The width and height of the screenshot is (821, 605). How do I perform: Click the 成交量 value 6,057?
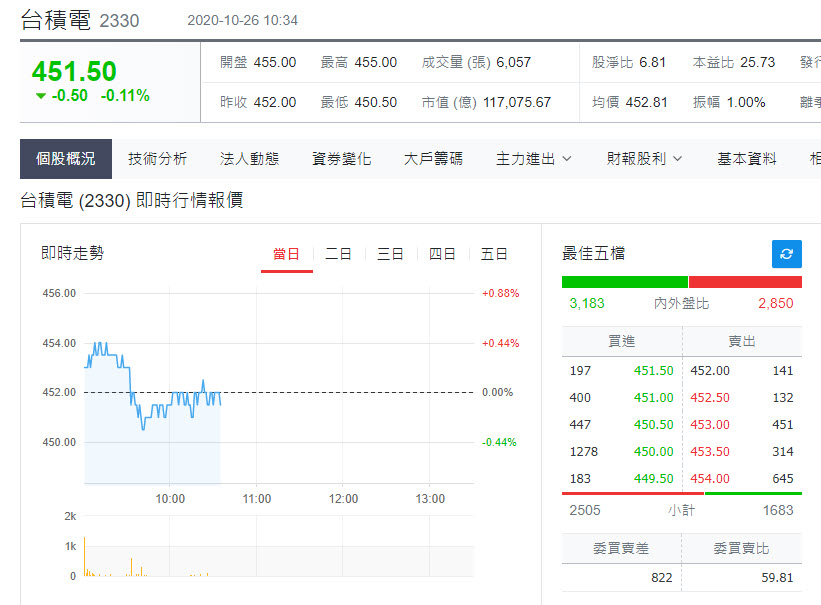514,62
